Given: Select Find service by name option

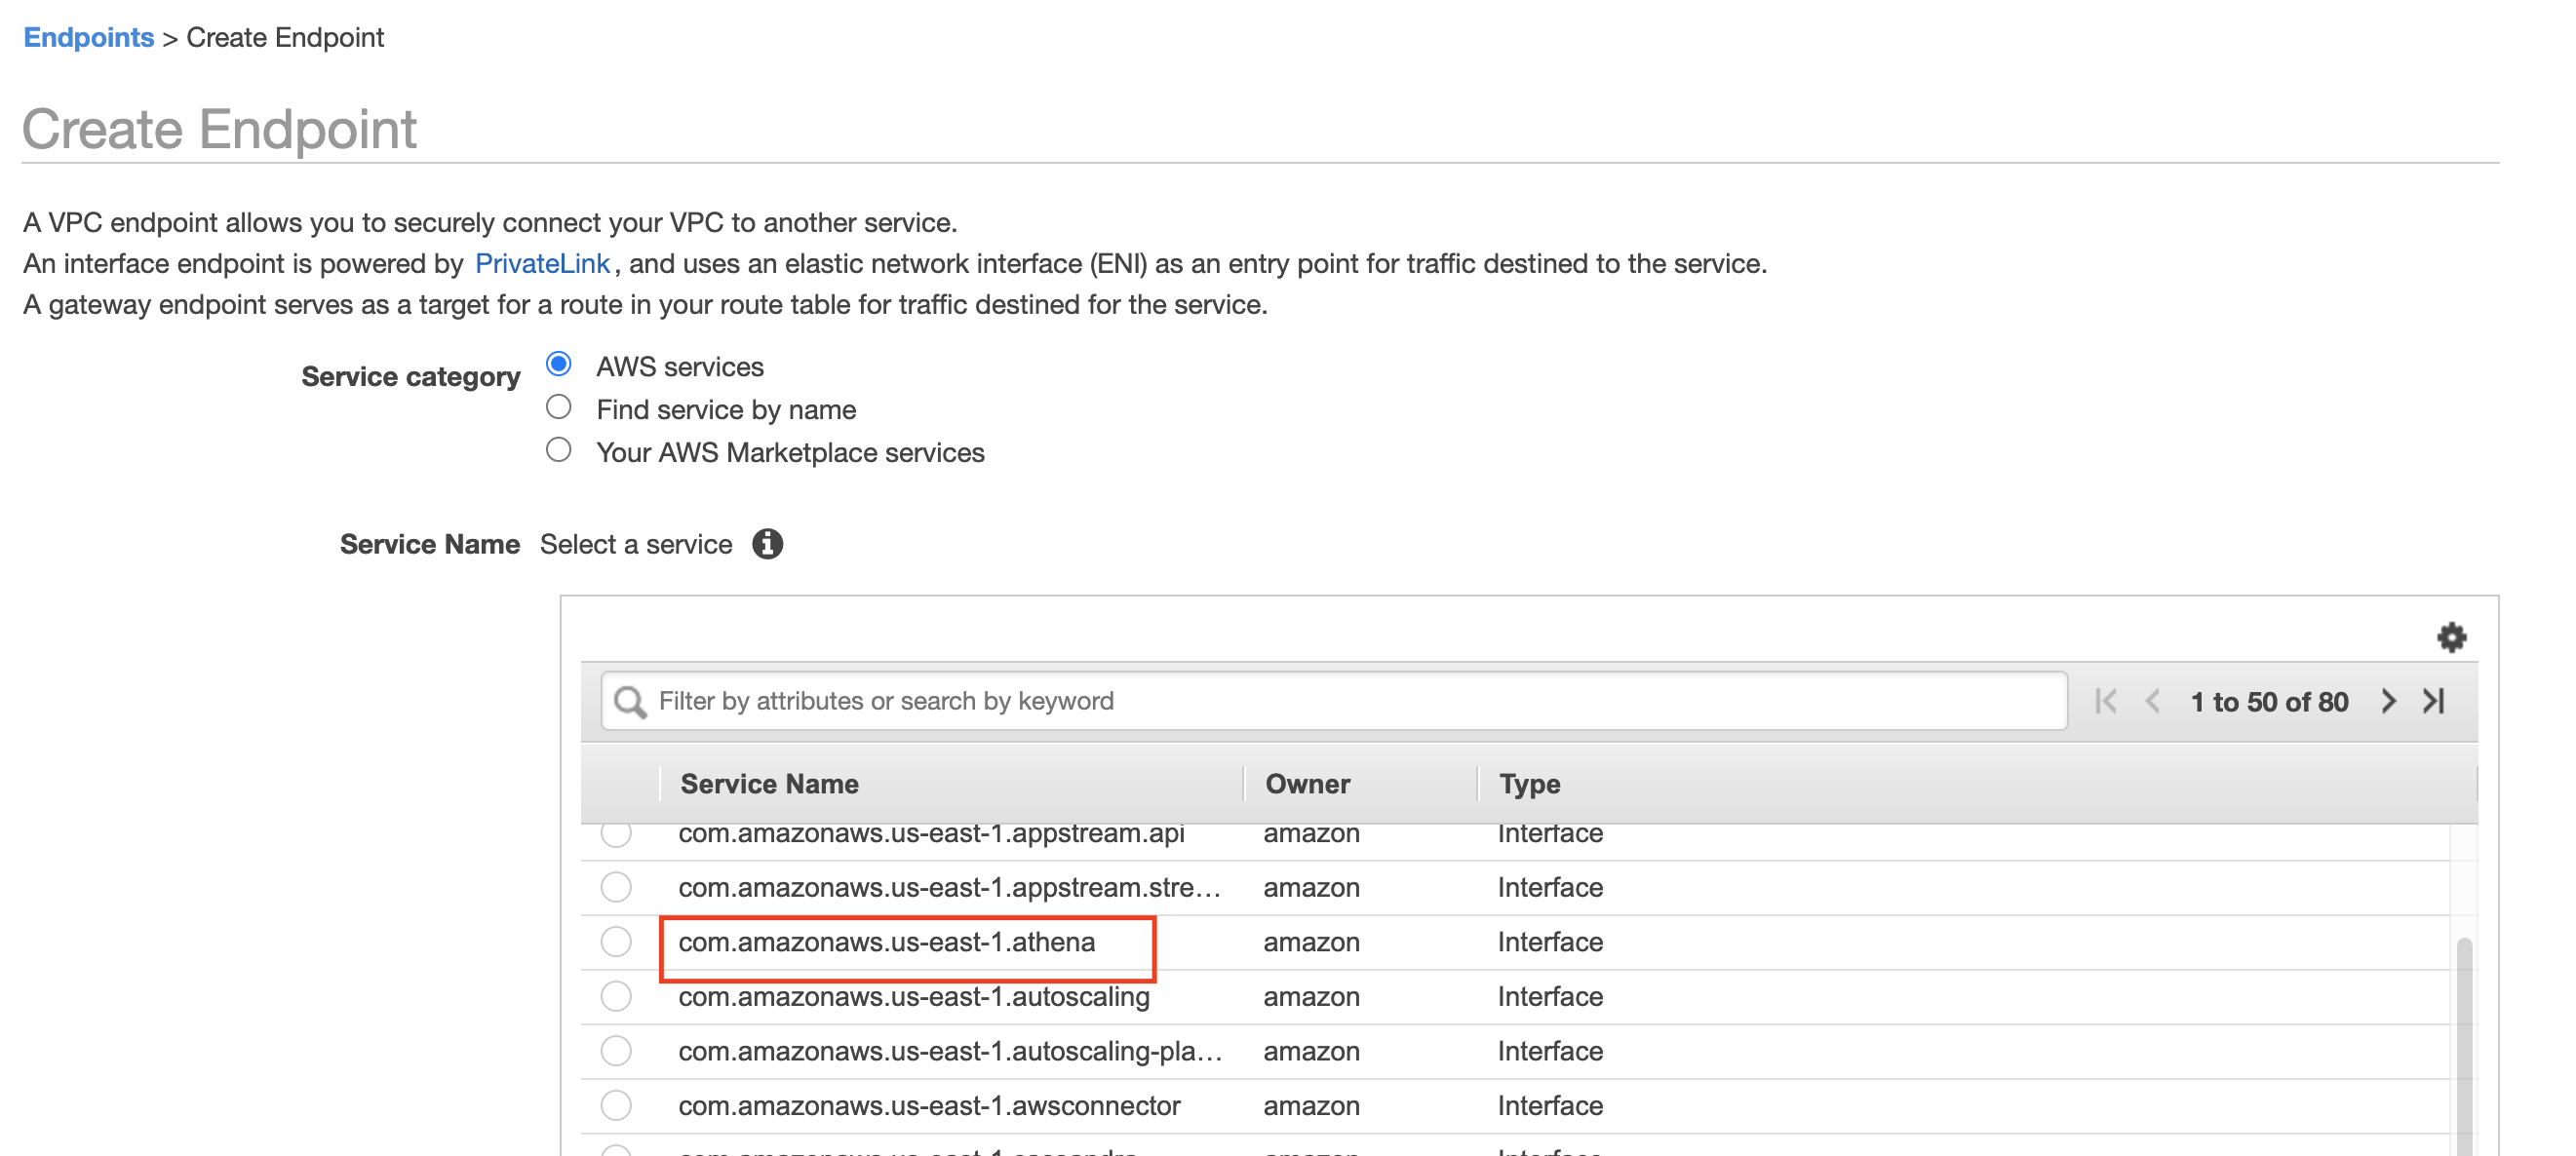Looking at the screenshot, I should (x=559, y=407).
